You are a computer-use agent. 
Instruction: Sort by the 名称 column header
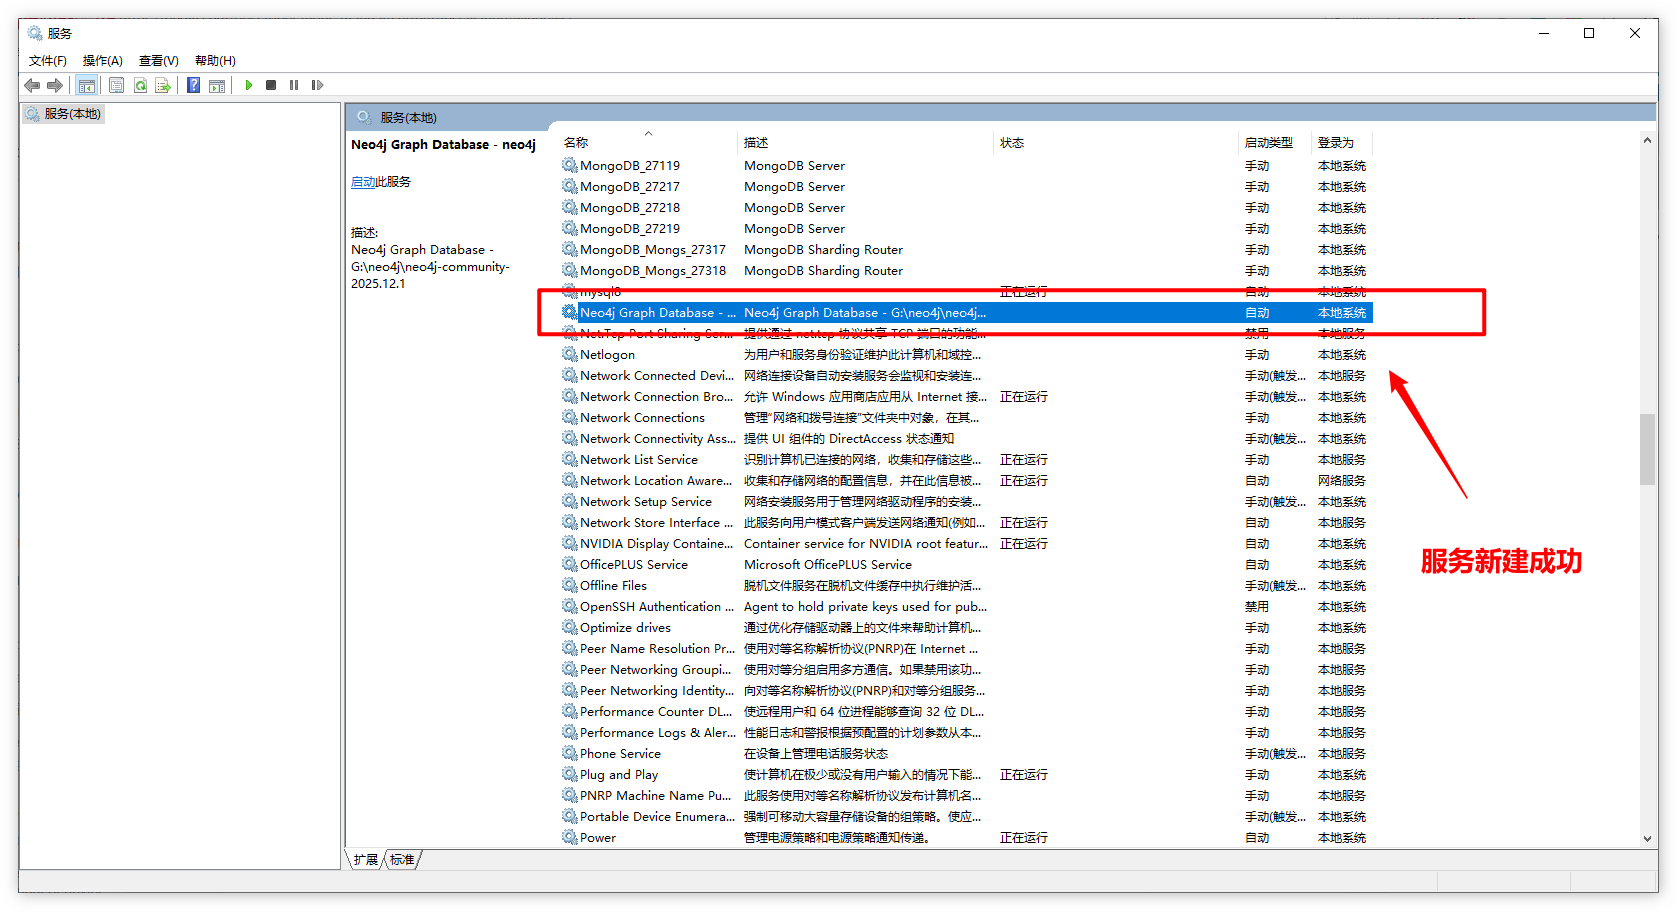[576, 143]
